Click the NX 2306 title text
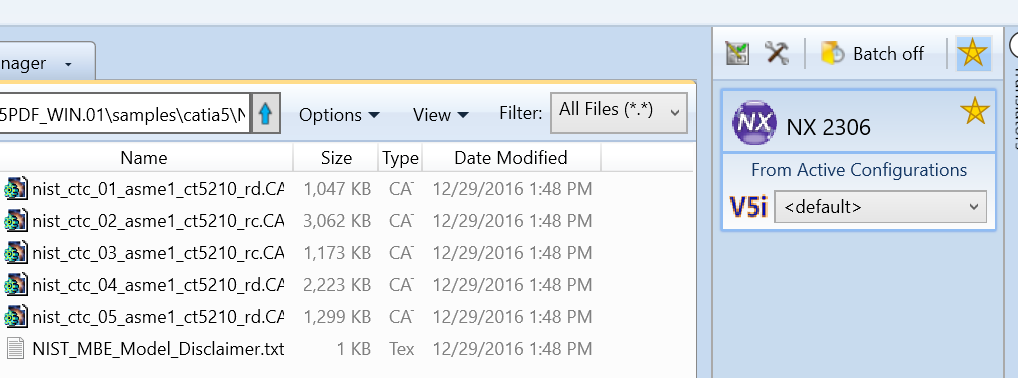The height and width of the screenshot is (378, 1018). (828, 127)
